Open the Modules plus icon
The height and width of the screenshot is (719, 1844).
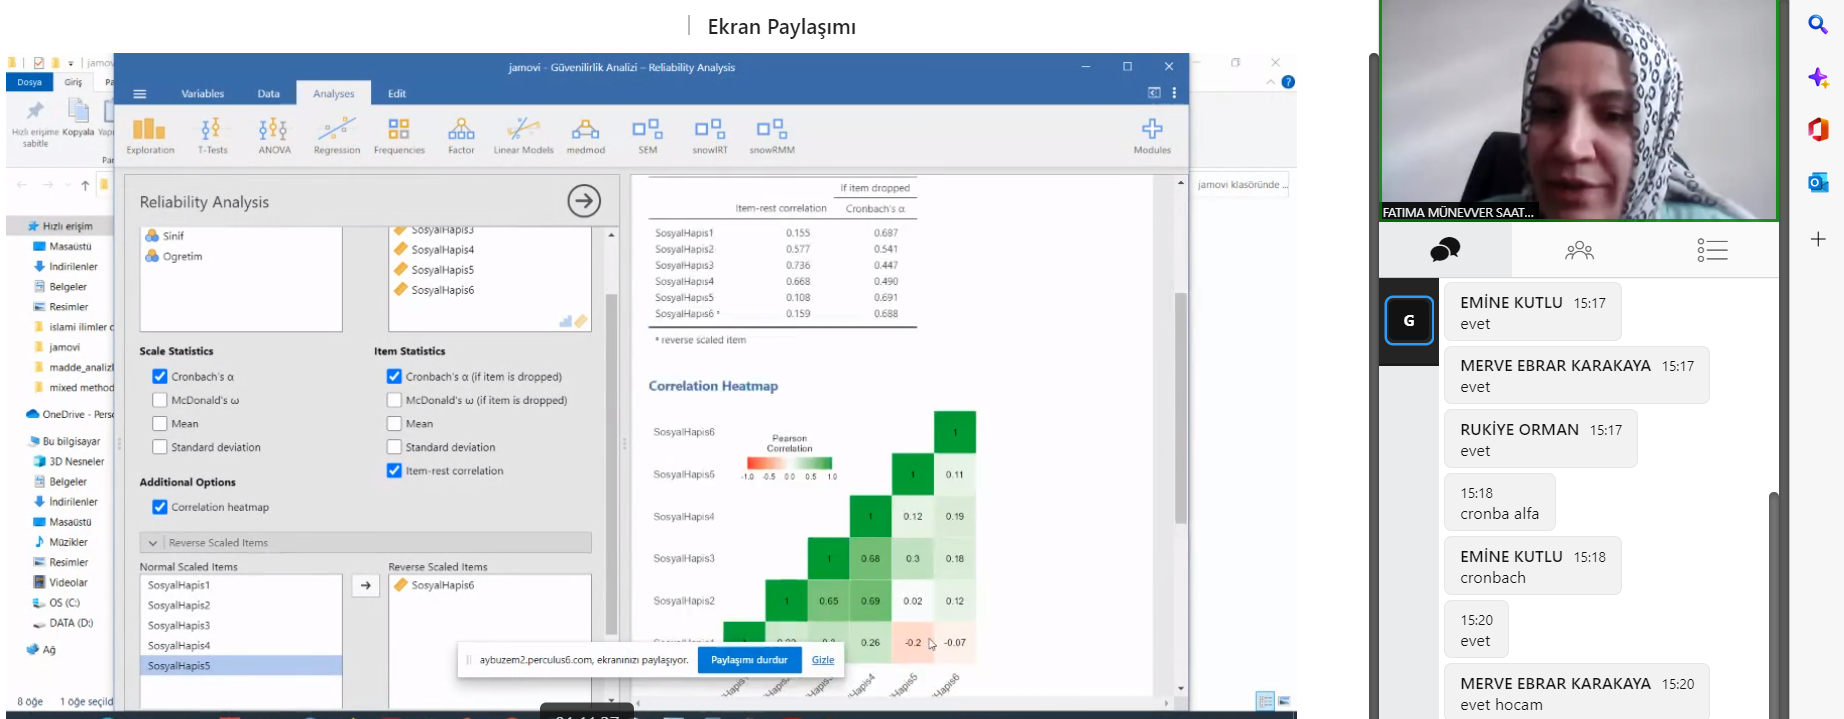(x=1152, y=135)
